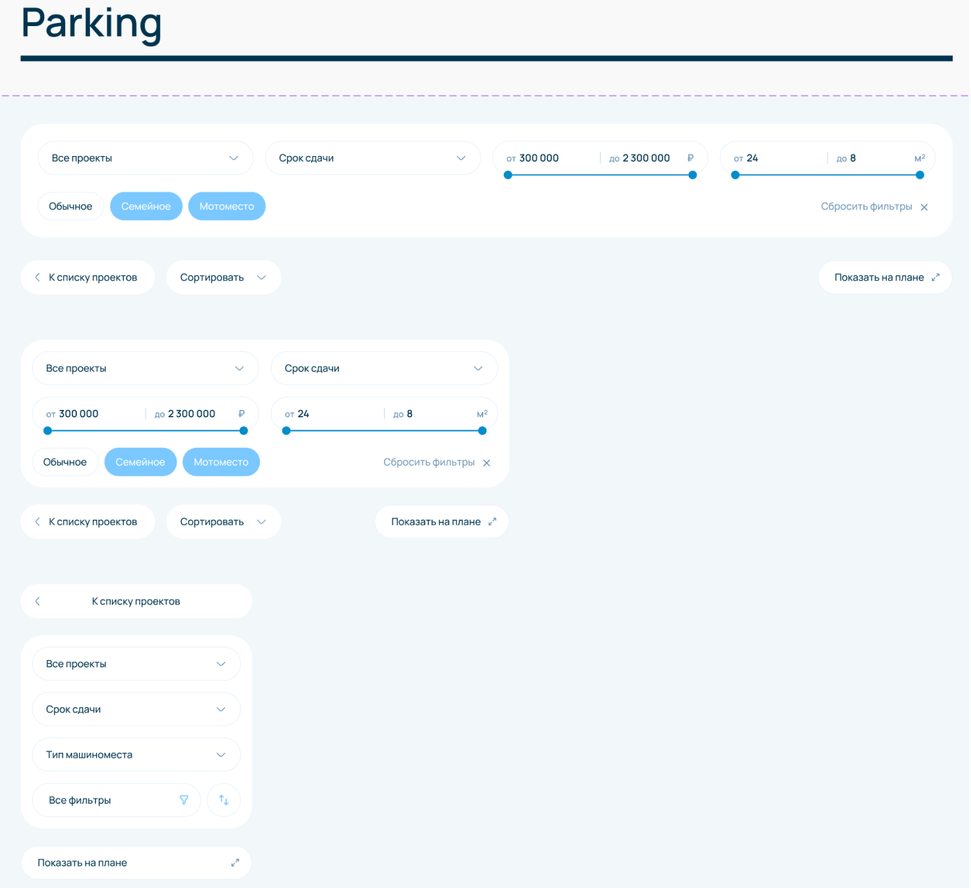This screenshot has width=971, height=888.
Task: Click the funnel icon in Все фильтры
Action: (184, 800)
